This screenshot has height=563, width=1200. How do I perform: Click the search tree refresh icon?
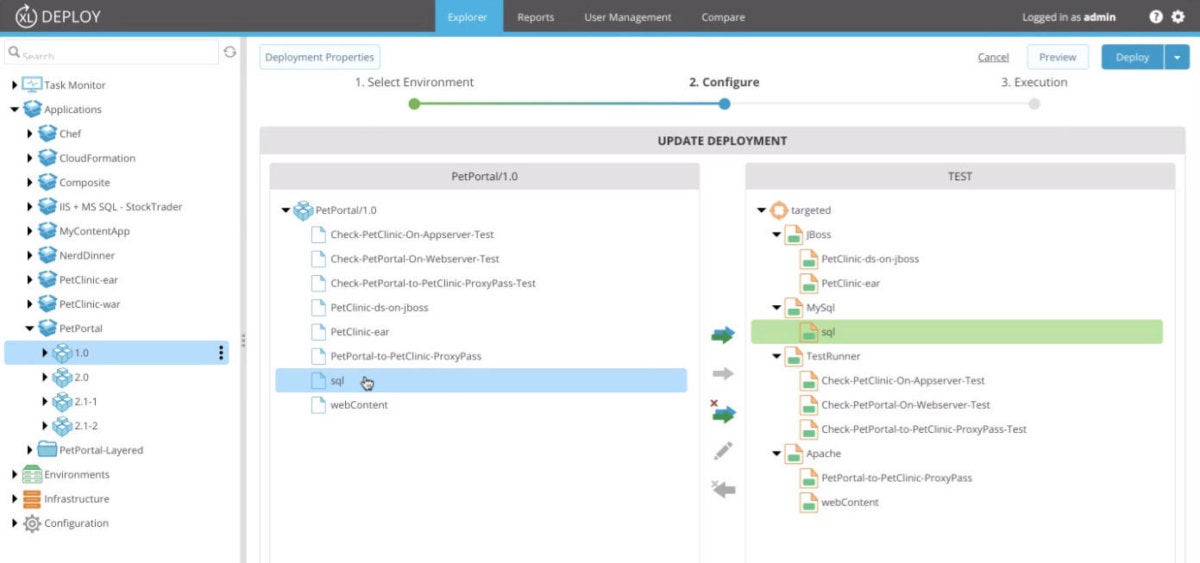click(x=230, y=52)
